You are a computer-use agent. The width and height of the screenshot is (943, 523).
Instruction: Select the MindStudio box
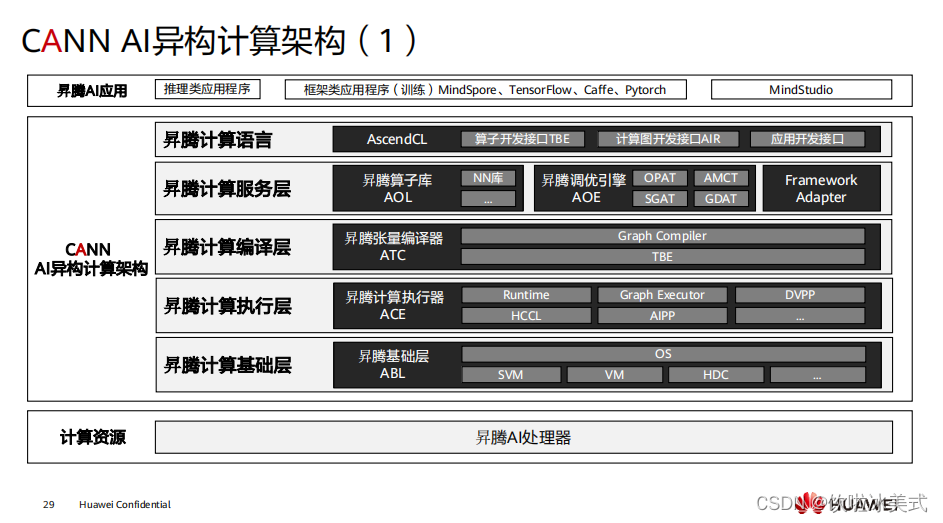(x=801, y=90)
